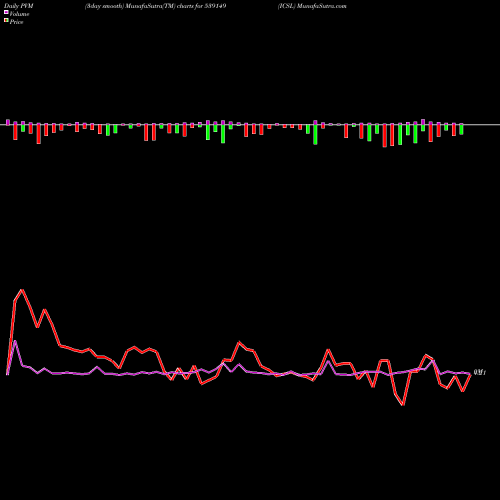This screenshot has width=500, height=500.
Task: Click the lowest dip of the red price line
Action: [x=403, y=405]
